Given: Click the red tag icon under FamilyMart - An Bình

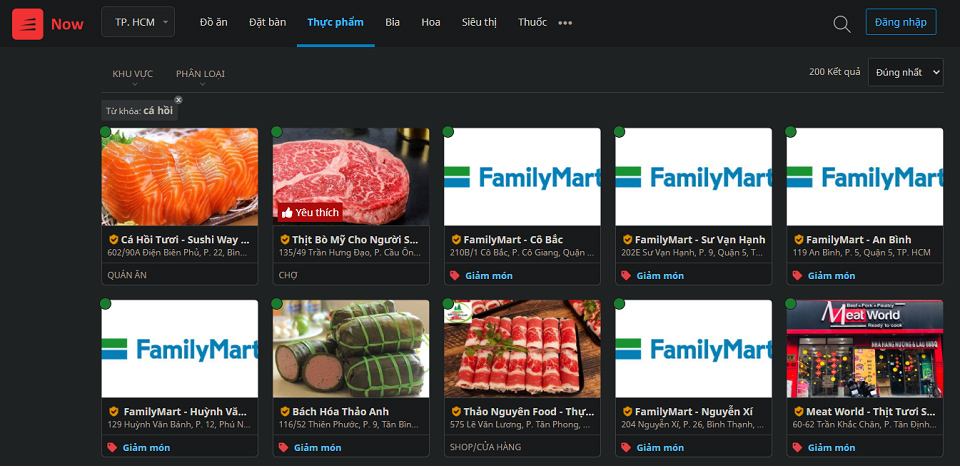Looking at the screenshot, I should tap(797, 276).
